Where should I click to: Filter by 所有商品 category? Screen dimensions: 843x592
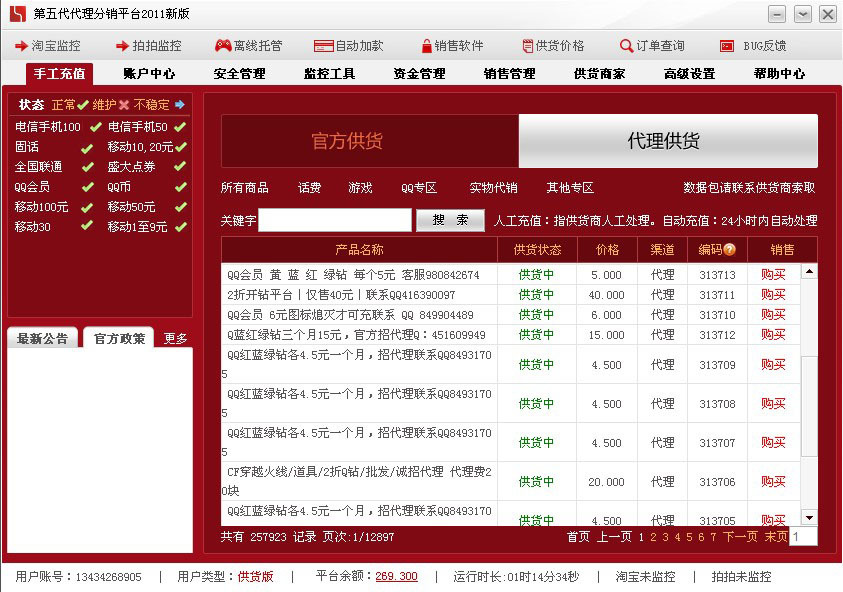pos(245,188)
